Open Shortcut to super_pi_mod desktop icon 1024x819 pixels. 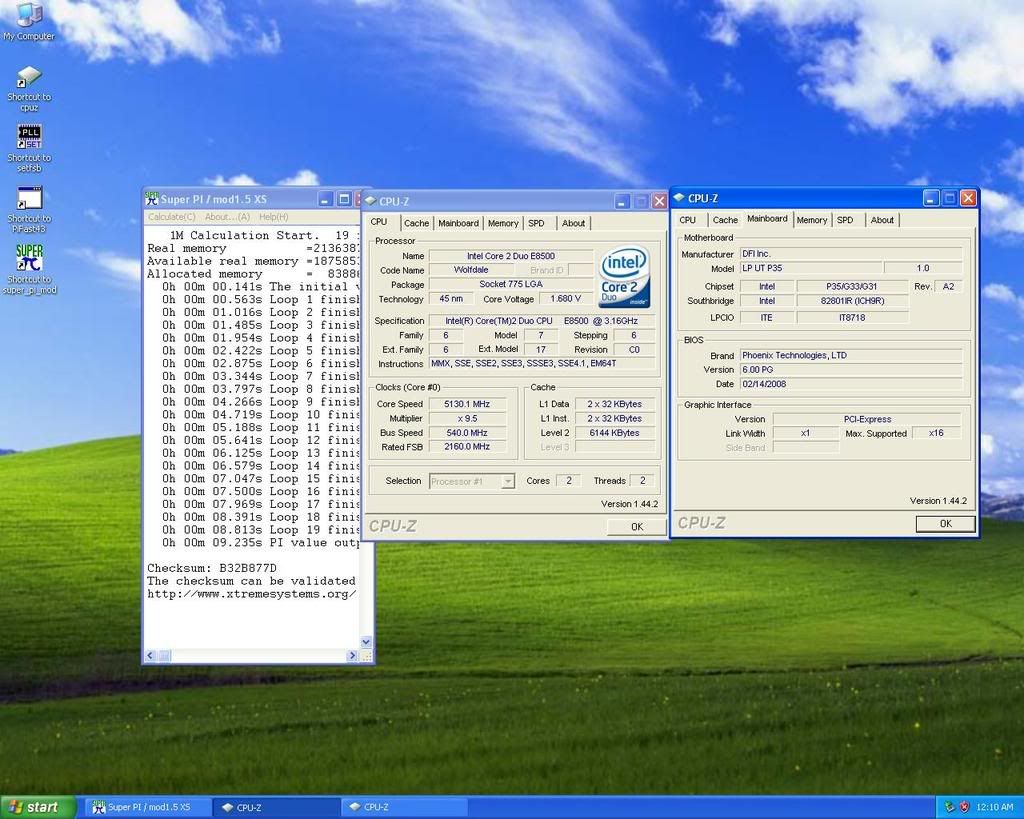click(x=29, y=270)
